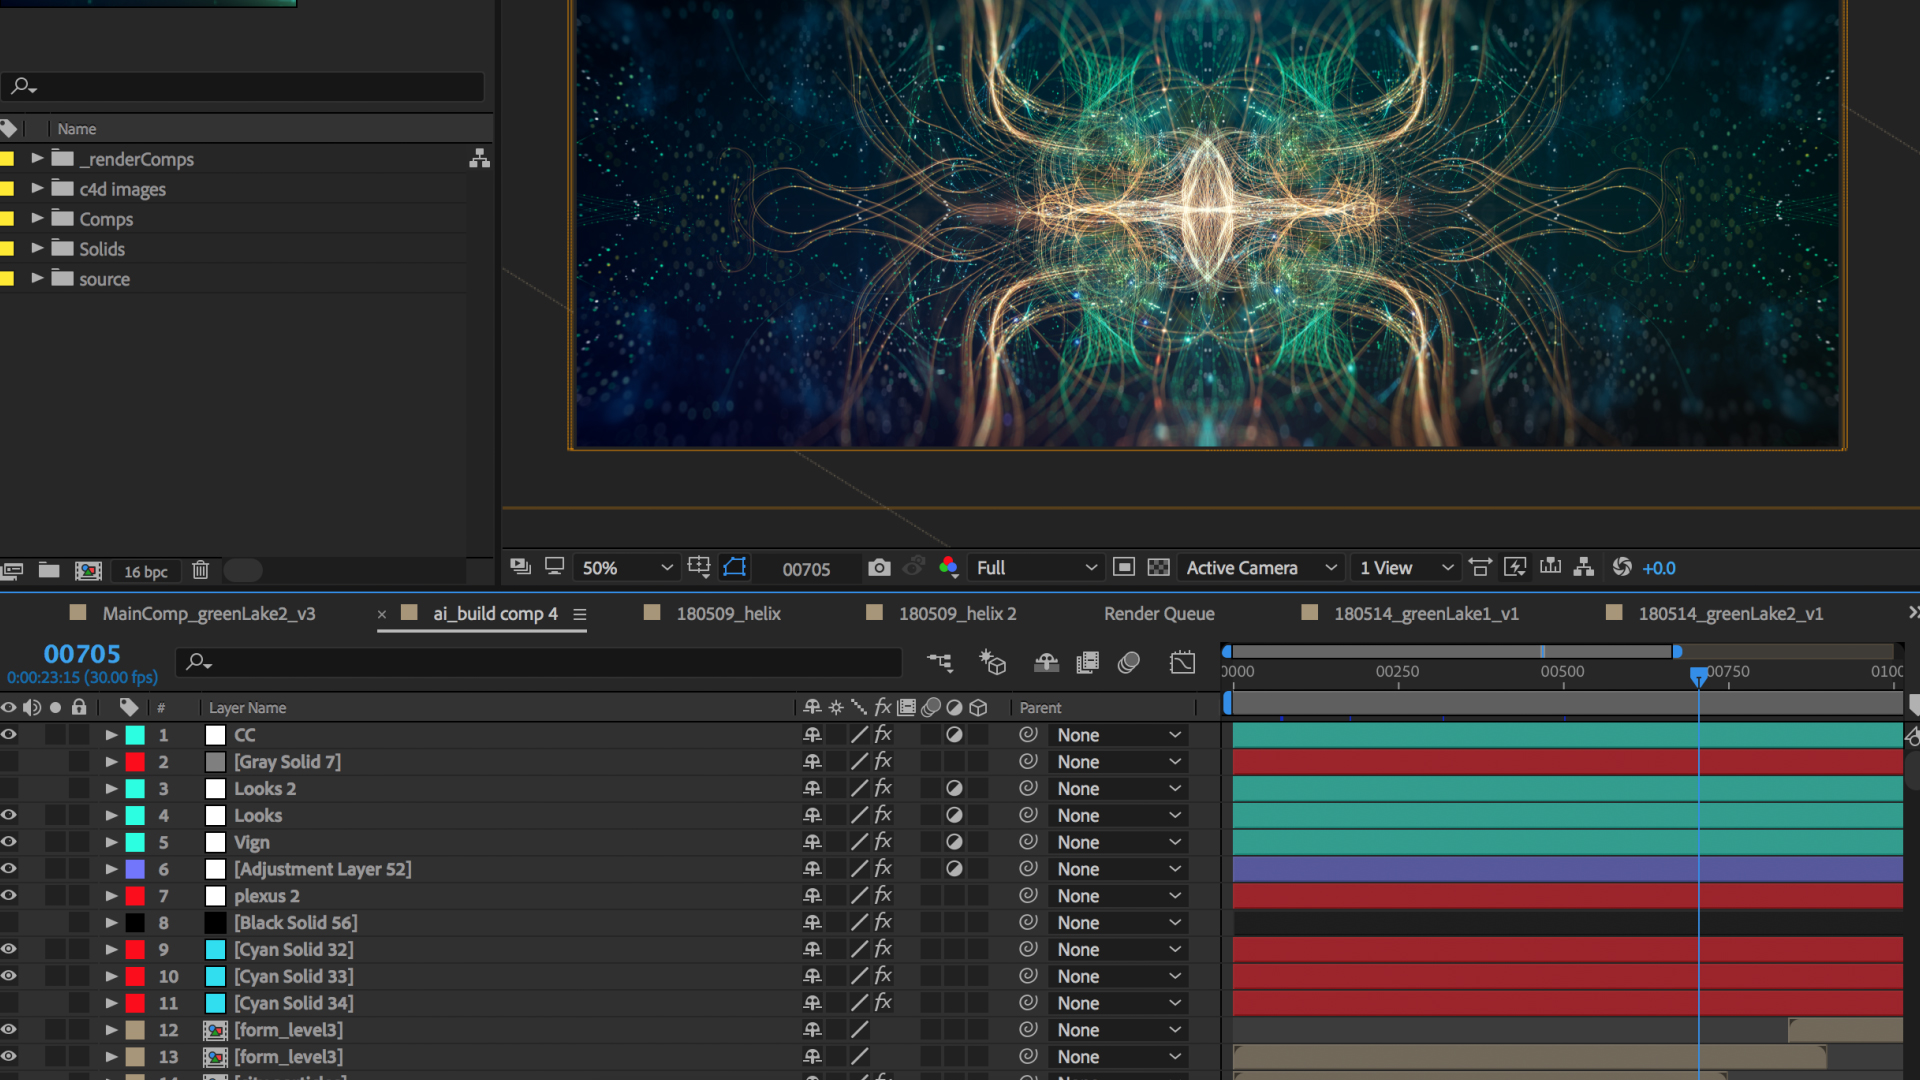The height and width of the screenshot is (1080, 1920).
Task: Open the 1 View layout dropdown
Action: pyautogui.click(x=1405, y=568)
